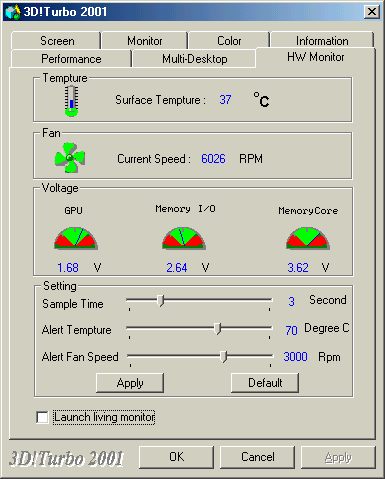The width and height of the screenshot is (385, 479).
Task: Click the green fan icon
Action: click(x=70, y=158)
